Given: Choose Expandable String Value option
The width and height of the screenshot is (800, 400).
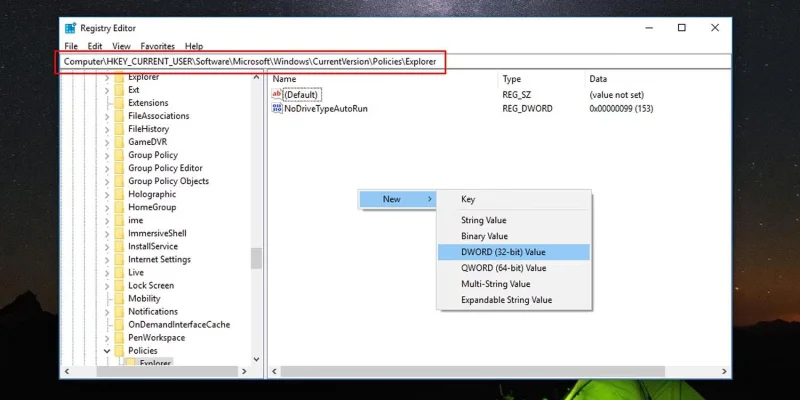Looking at the screenshot, I should [x=514, y=300].
